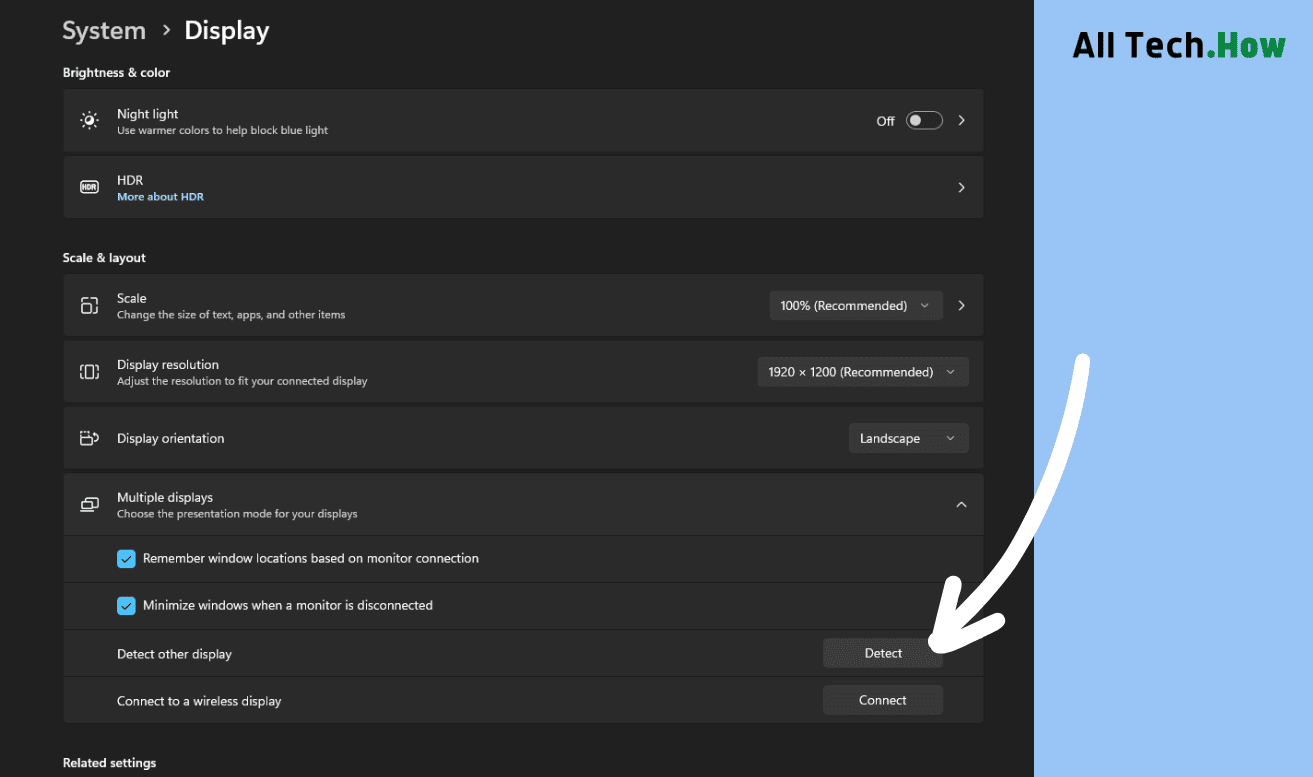
Task: Open More about HDR link
Action: 160,197
